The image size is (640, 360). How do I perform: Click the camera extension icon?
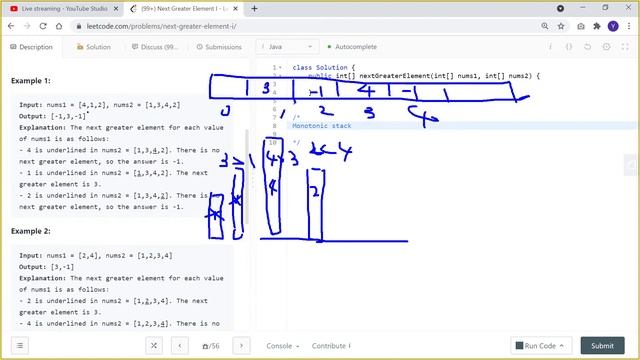[x=581, y=26]
